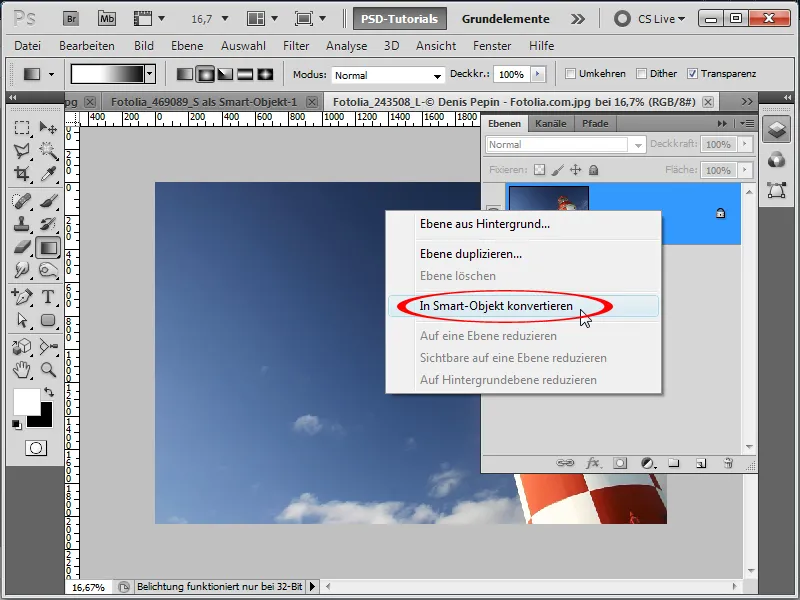
Task: Open the Ebene menu
Action: tap(187, 46)
